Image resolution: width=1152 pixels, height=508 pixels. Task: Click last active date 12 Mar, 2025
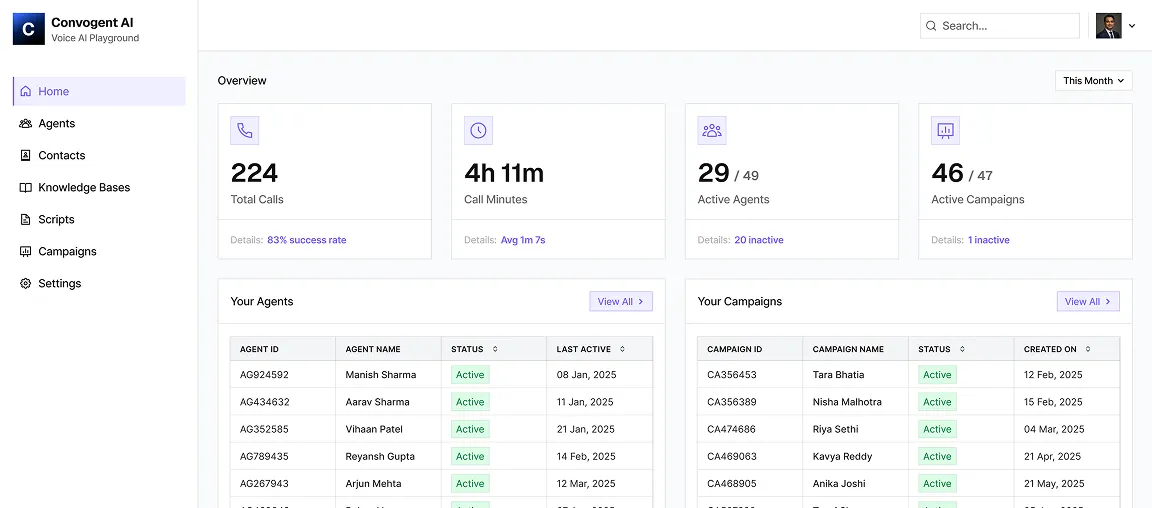pos(586,484)
